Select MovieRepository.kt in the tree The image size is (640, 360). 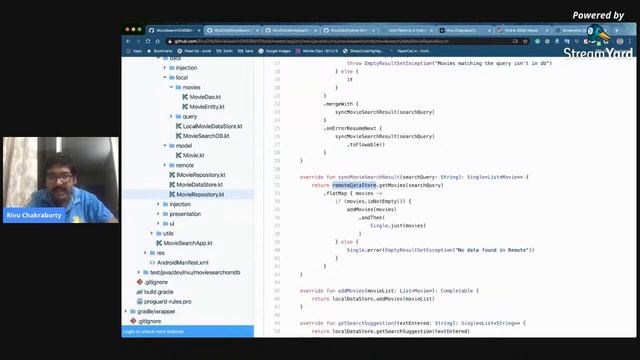(200, 194)
